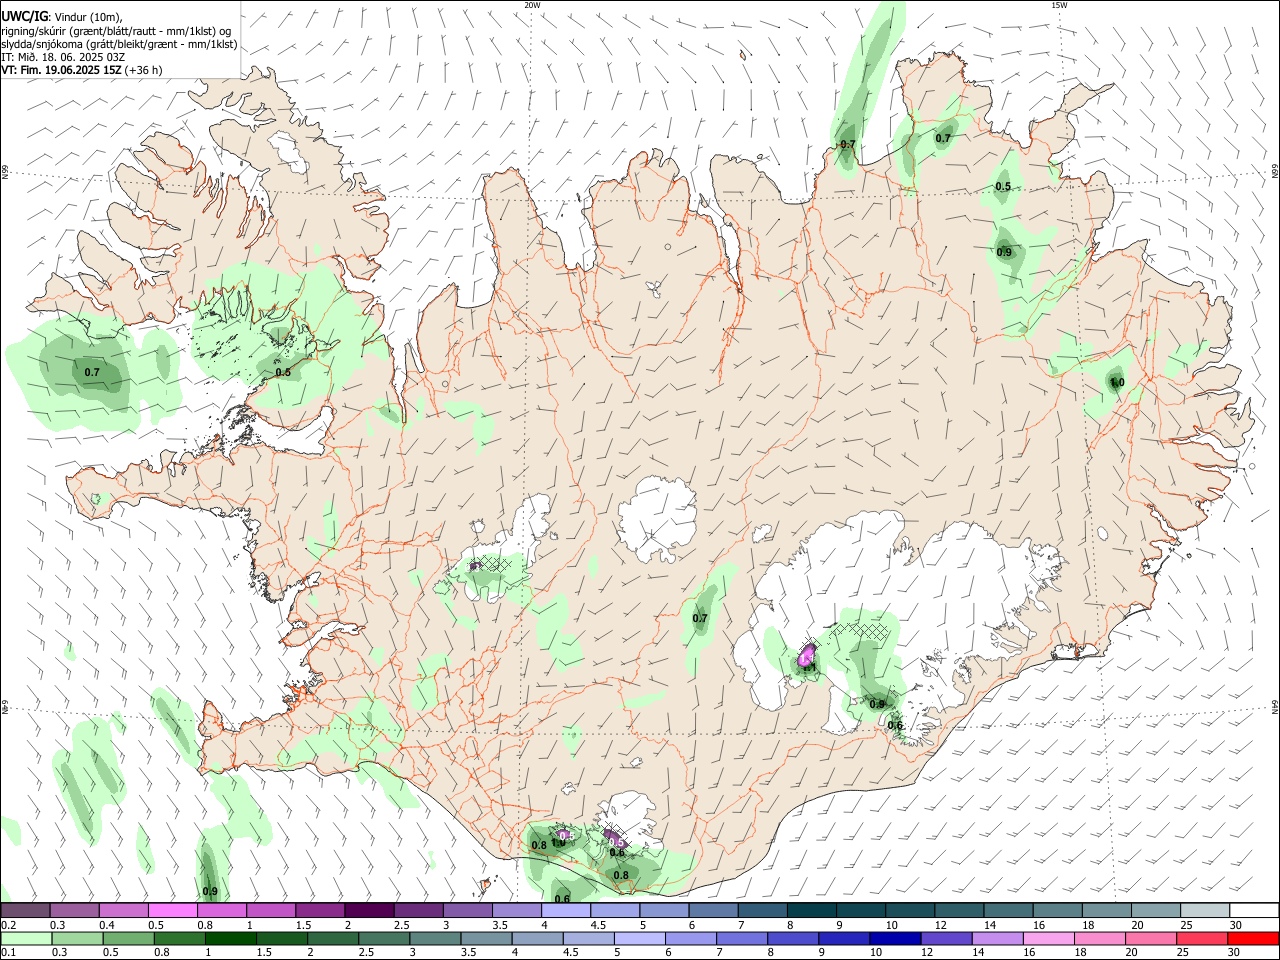Click the rain legend swatch for 7–8
This screenshot has width=1280, height=960.
[742, 939]
